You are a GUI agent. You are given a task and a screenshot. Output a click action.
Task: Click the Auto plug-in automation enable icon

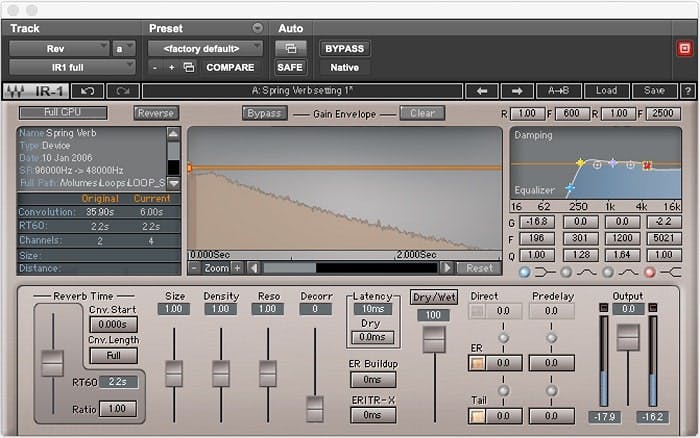(x=290, y=48)
